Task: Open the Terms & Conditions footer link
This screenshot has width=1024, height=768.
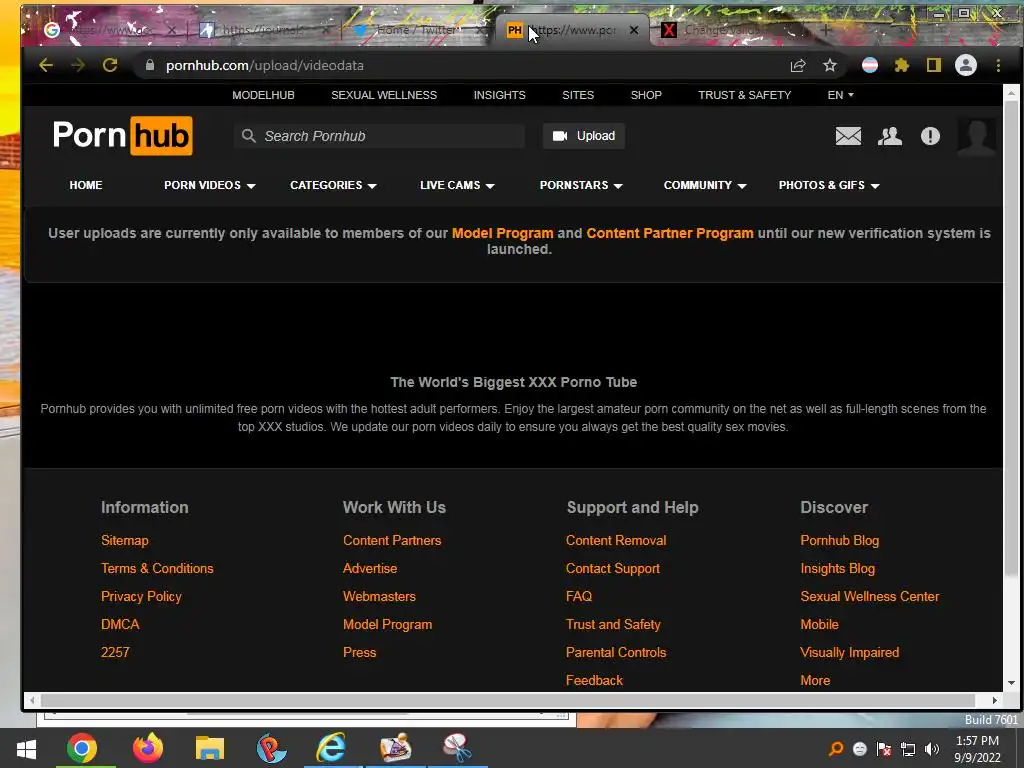Action: 157,568
